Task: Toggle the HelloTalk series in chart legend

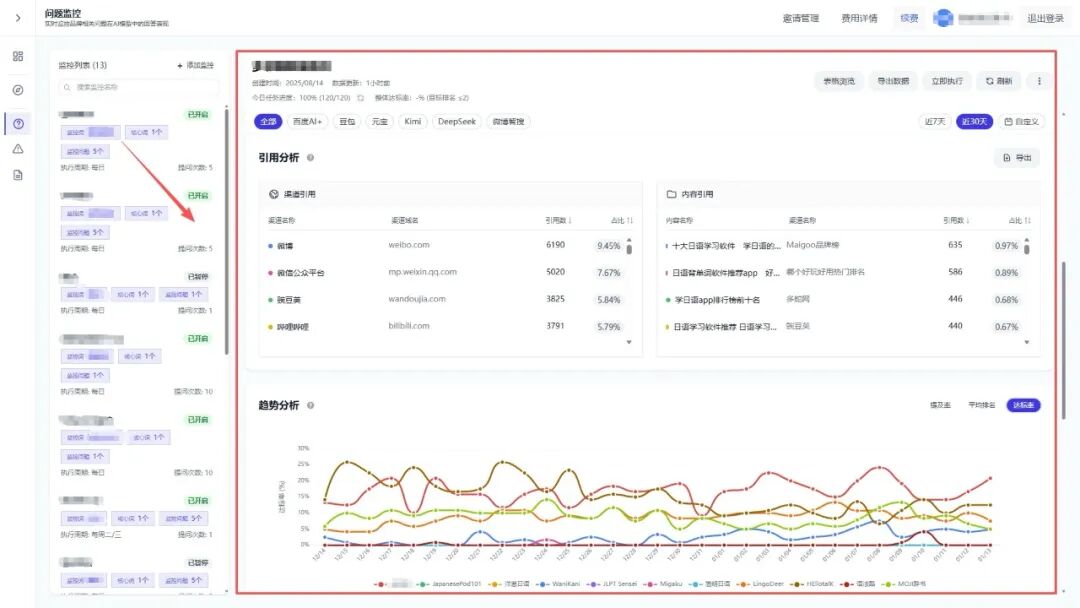Action: pyautogui.click(x=811, y=584)
